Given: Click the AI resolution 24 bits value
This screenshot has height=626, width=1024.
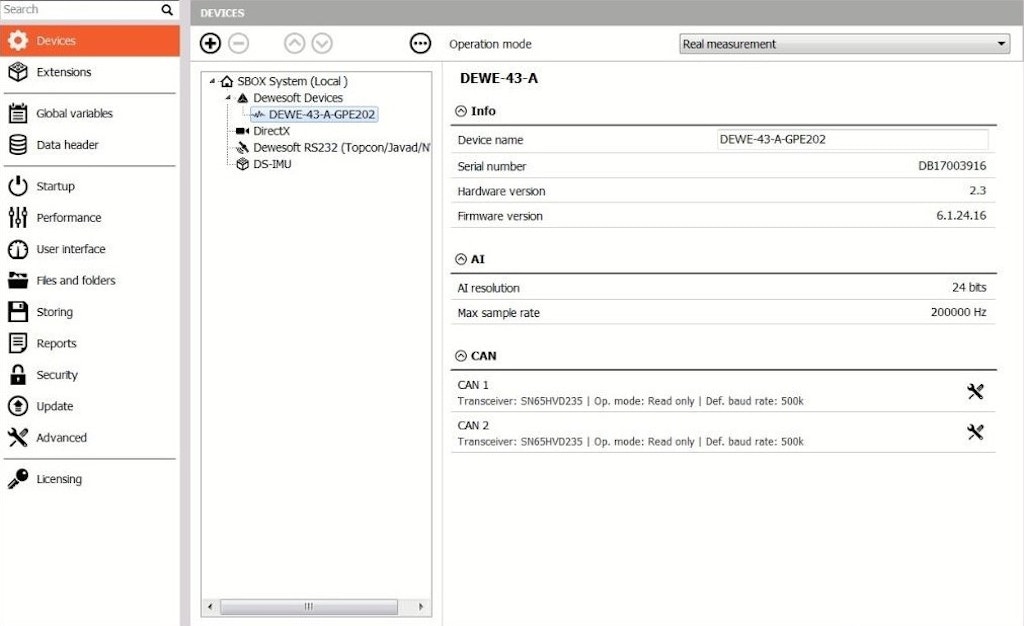Looking at the screenshot, I should point(969,288).
